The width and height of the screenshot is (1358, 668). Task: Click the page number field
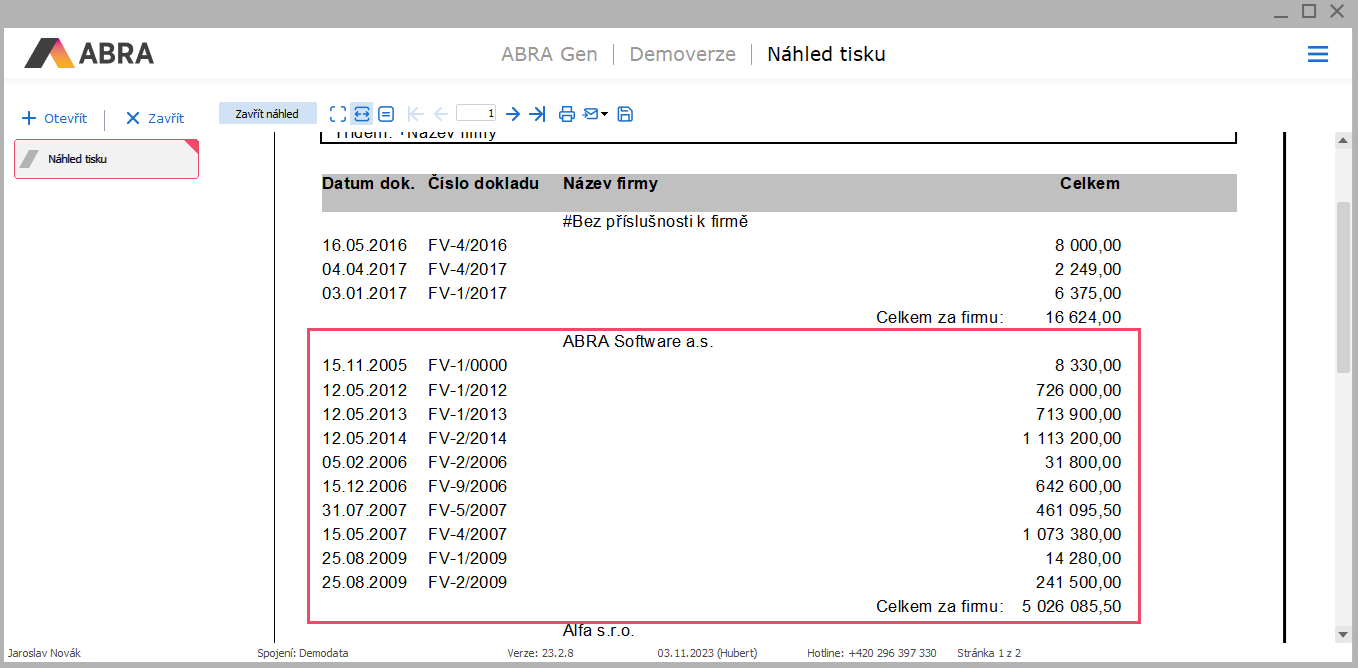point(476,114)
